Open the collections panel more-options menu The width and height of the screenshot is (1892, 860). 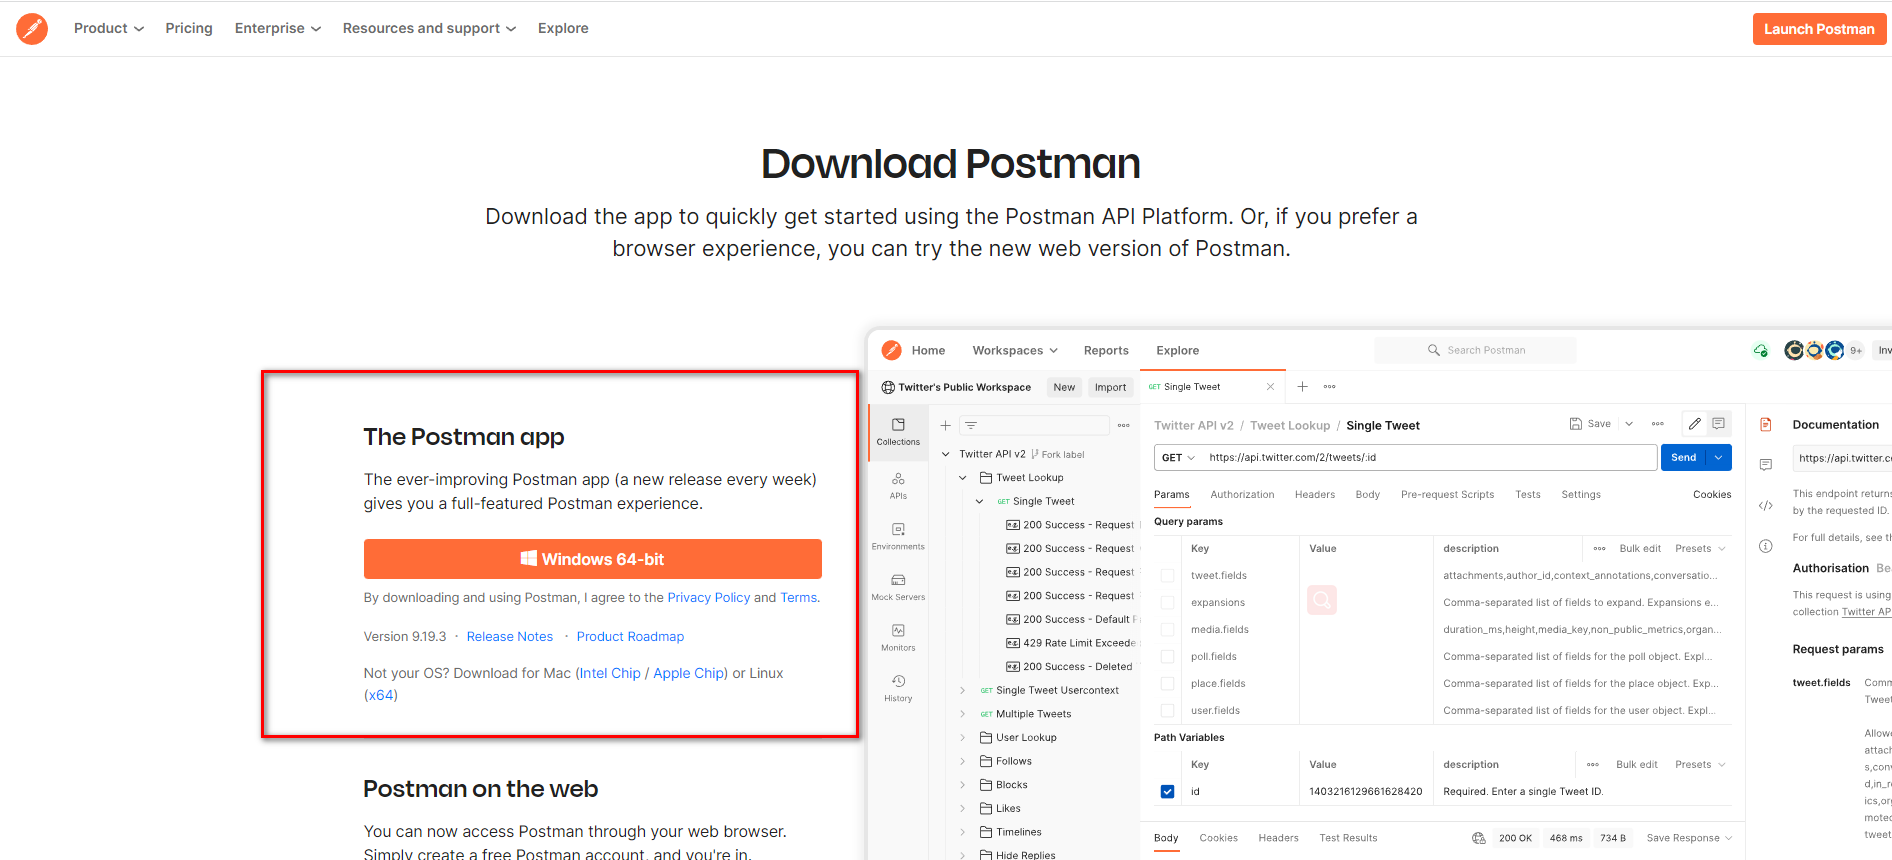pos(1123,425)
